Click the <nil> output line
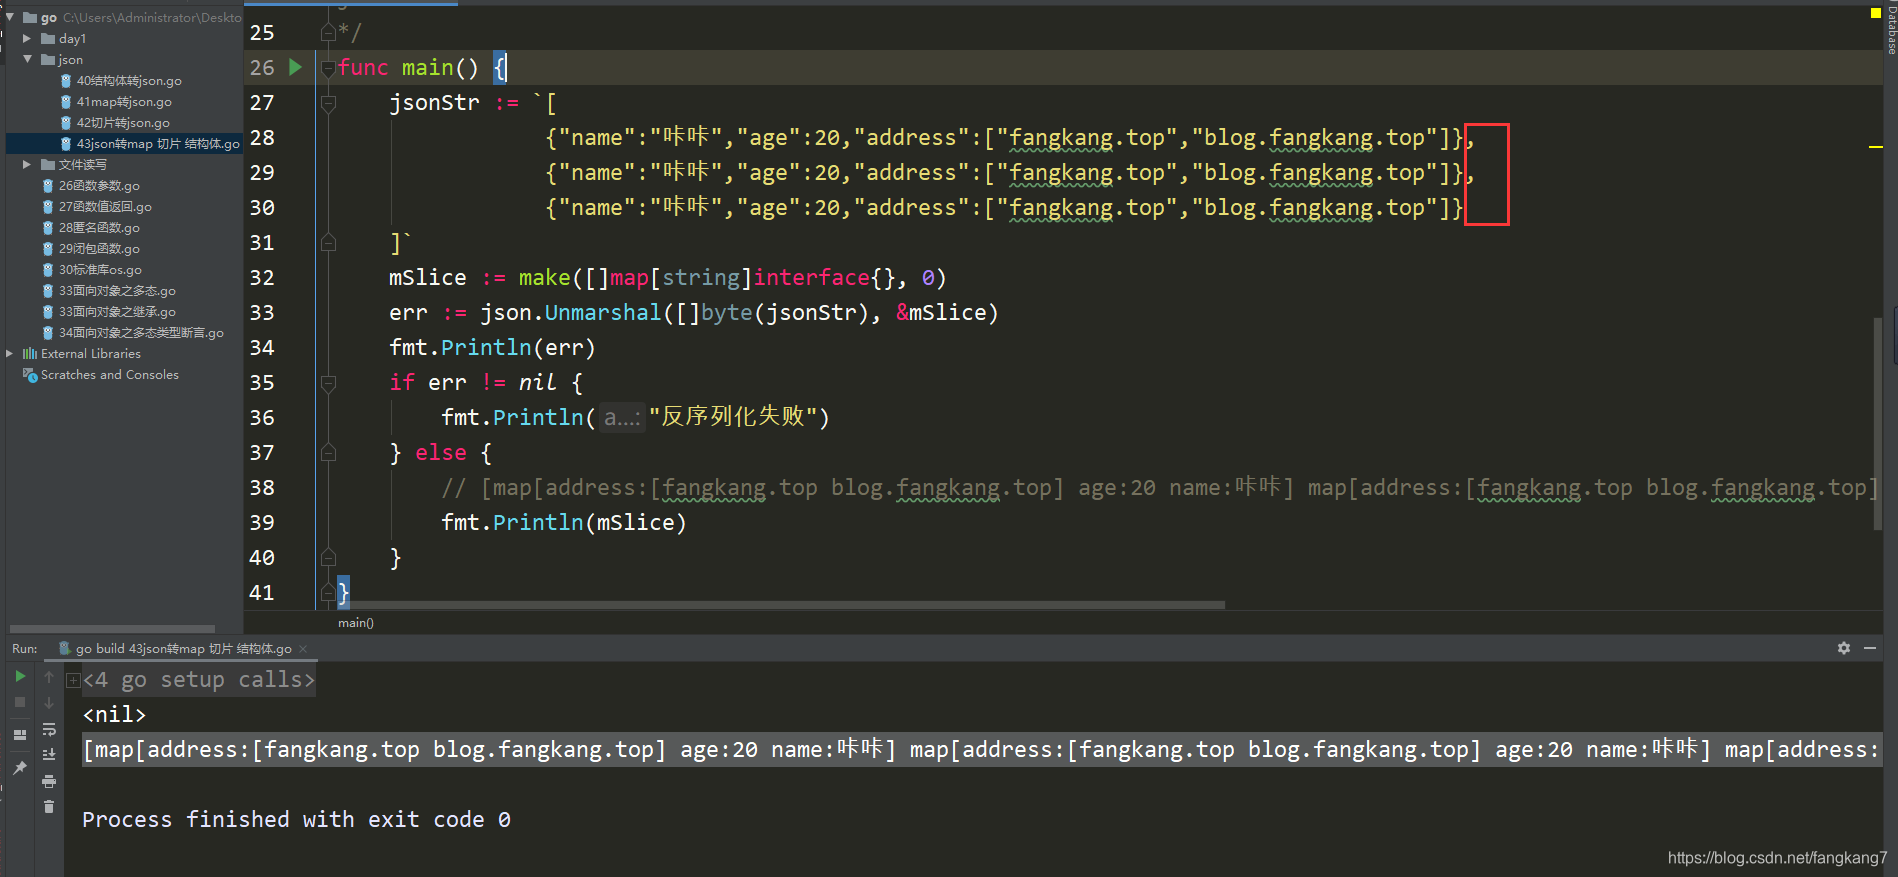 114,714
